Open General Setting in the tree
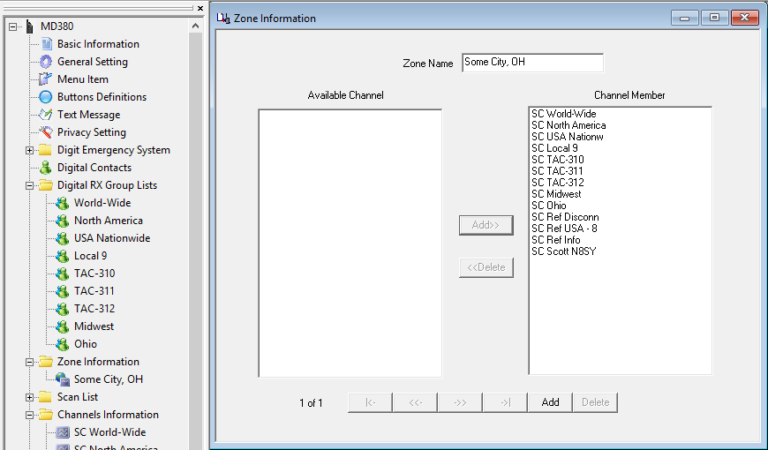 point(92,62)
